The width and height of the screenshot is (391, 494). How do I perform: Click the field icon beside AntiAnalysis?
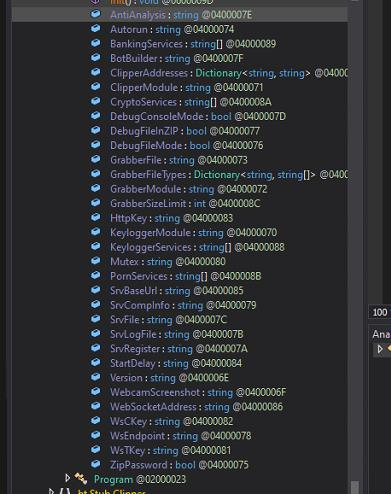point(96,14)
